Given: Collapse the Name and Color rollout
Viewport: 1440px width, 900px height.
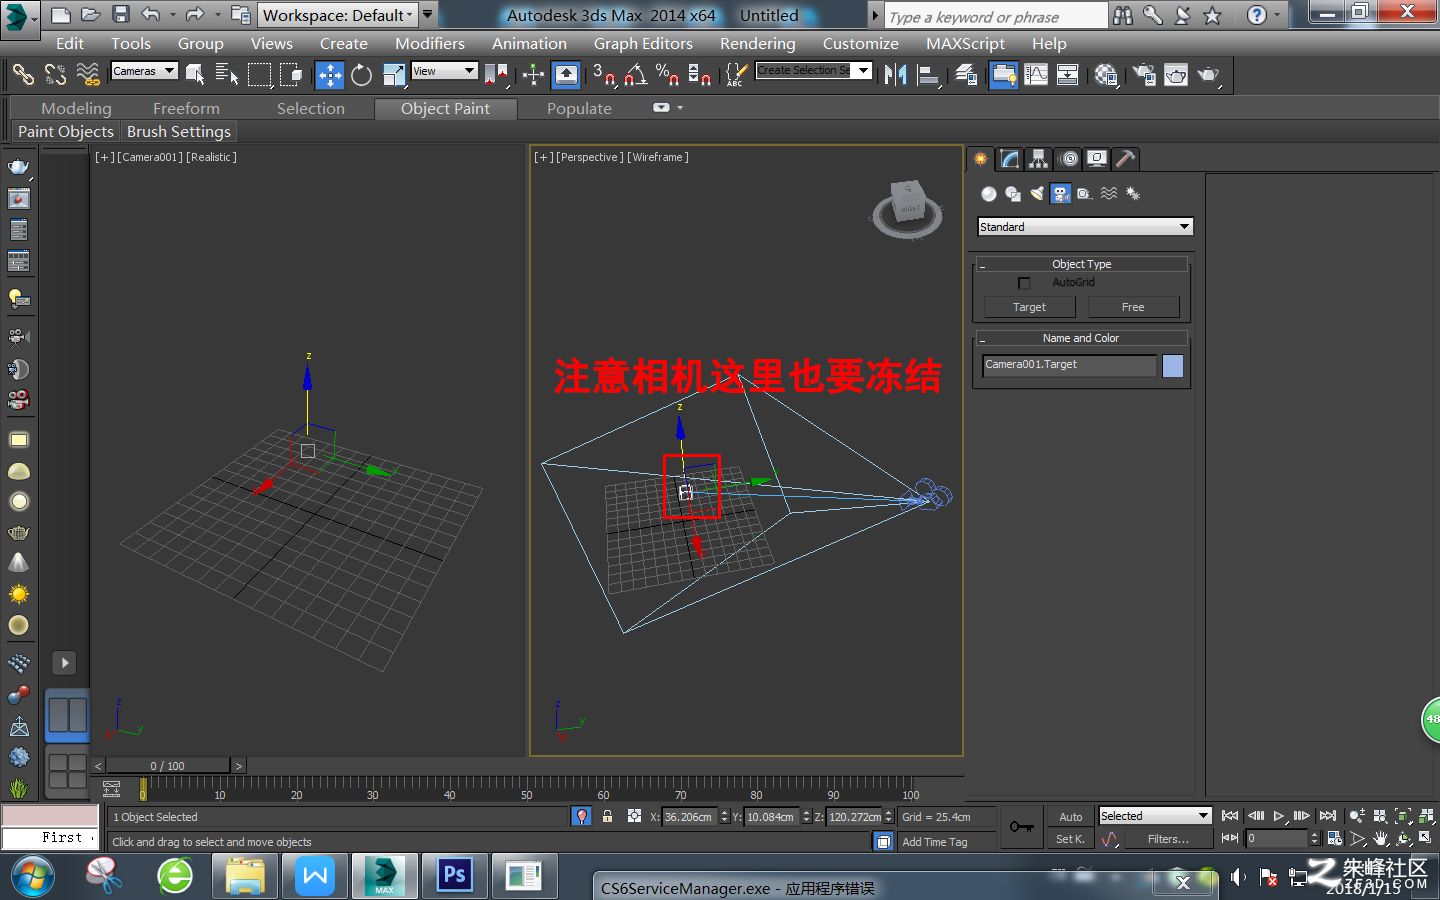Looking at the screenshot, I should 1082,338.
